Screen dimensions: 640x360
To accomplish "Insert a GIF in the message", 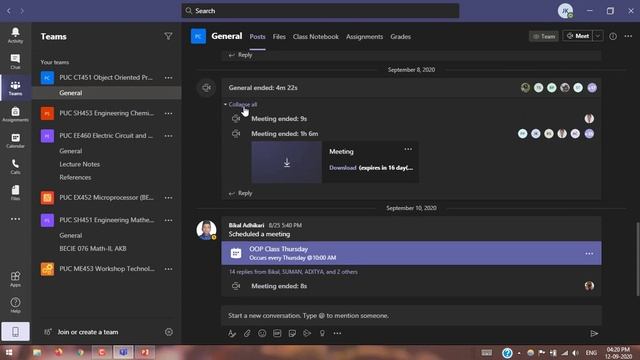I will [x=277, y=333].
